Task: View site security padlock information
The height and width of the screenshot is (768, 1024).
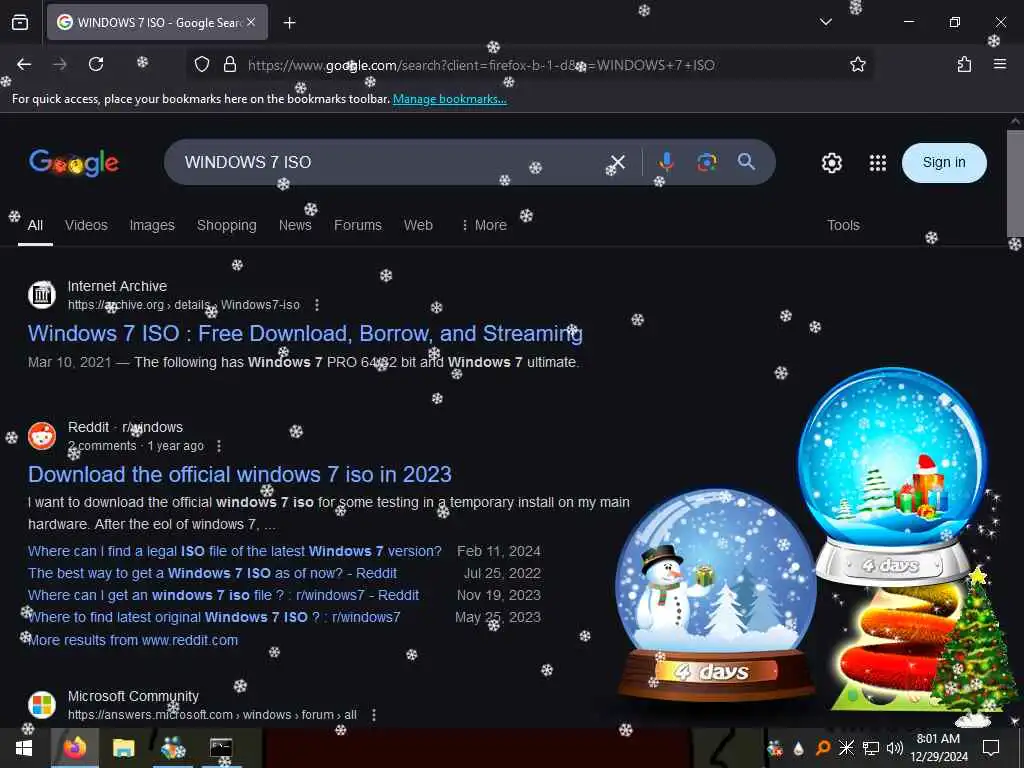Action: pos(229,64)
